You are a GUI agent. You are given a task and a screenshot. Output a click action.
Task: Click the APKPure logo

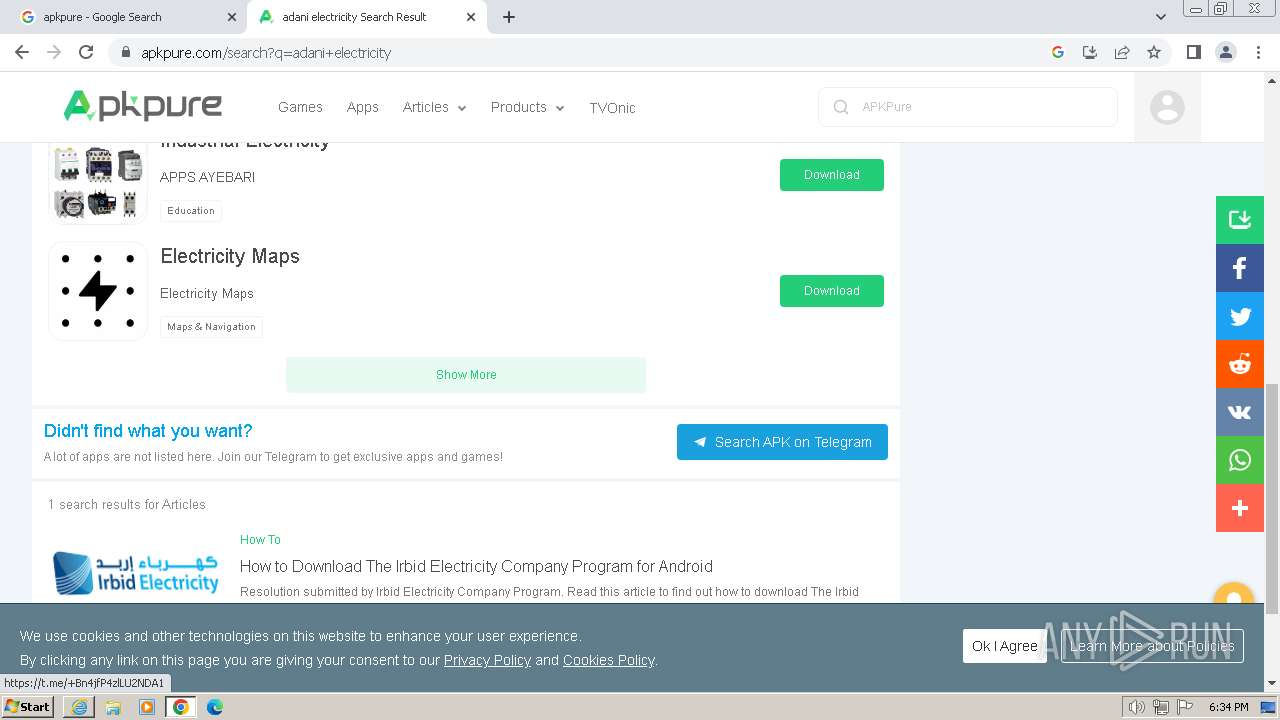143,105
